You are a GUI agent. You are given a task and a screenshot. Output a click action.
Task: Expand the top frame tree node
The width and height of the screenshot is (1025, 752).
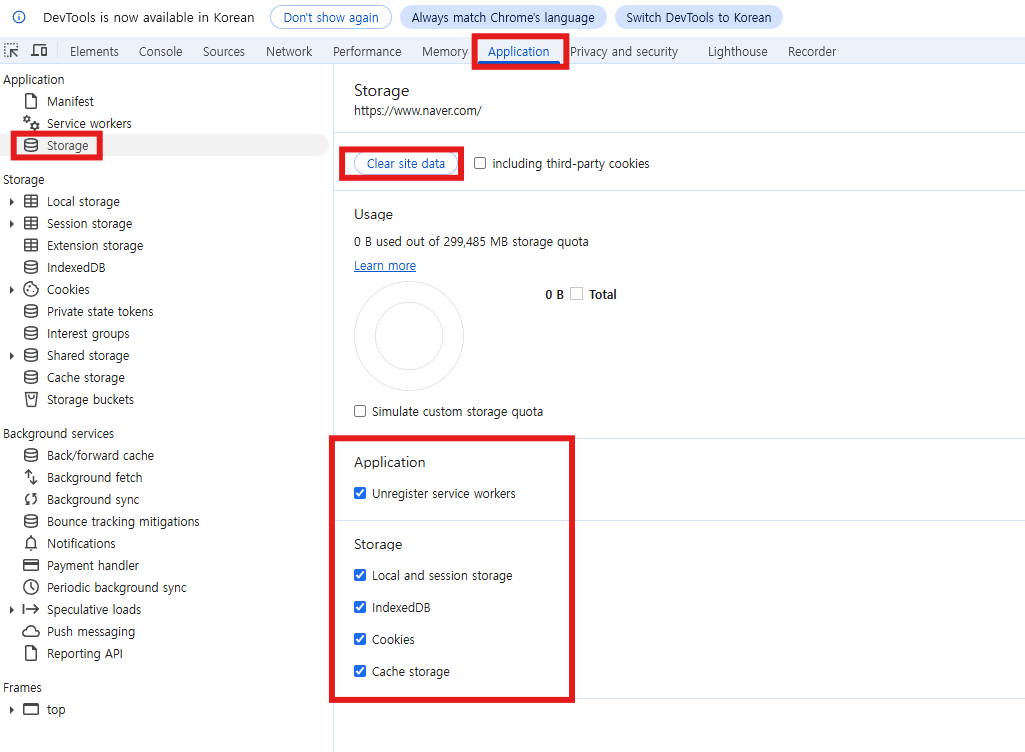11,709
